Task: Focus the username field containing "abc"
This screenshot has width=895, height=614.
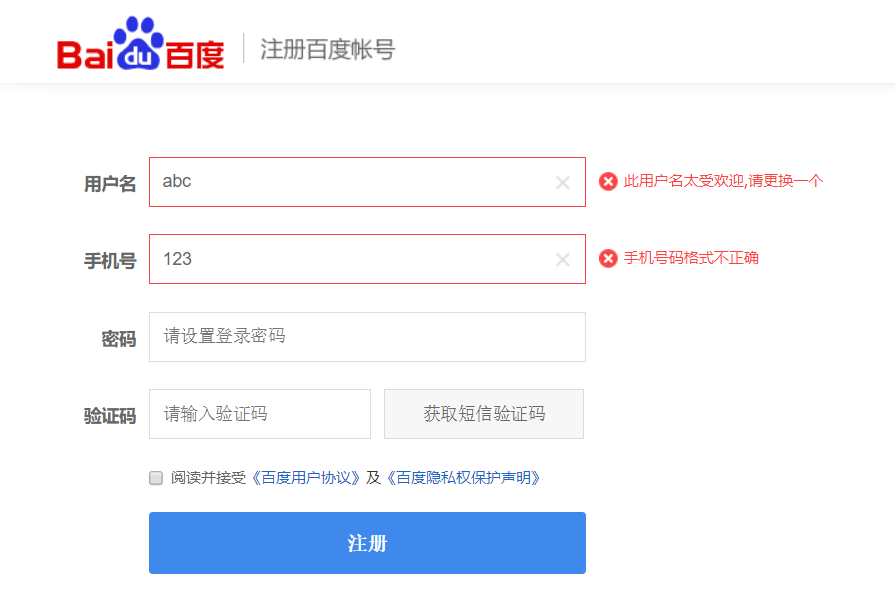Action: (x=350, y=182)
